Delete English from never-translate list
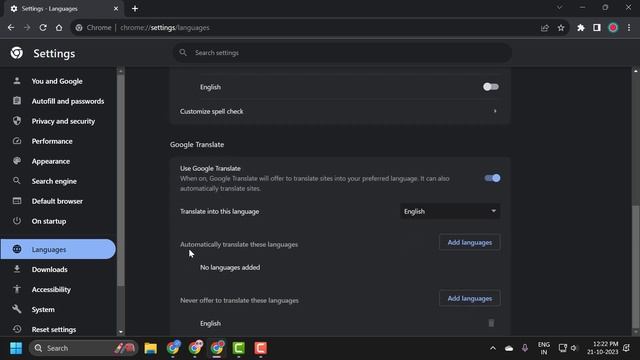Image resolution: width=640 pixels, height=360 pixels. (x=491, y=323)
